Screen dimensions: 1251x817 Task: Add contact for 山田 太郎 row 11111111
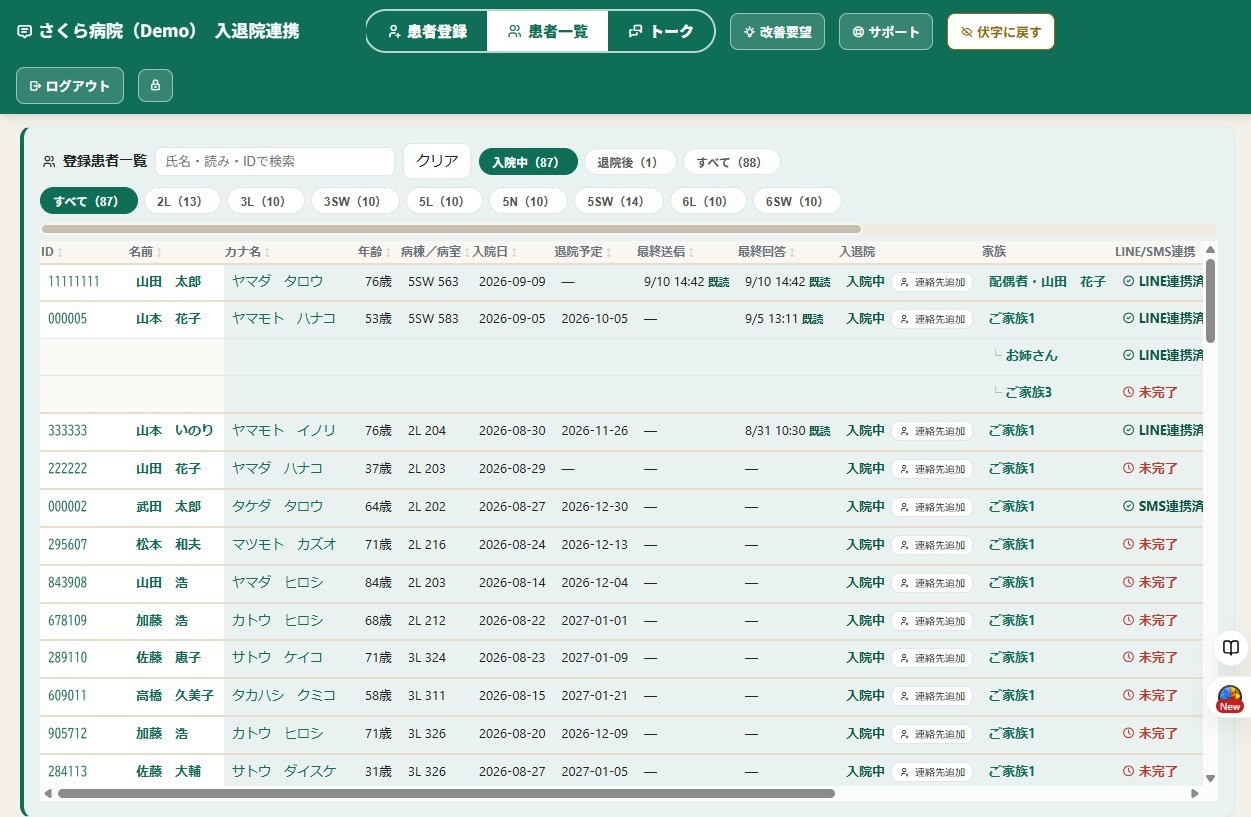point(932,282)
